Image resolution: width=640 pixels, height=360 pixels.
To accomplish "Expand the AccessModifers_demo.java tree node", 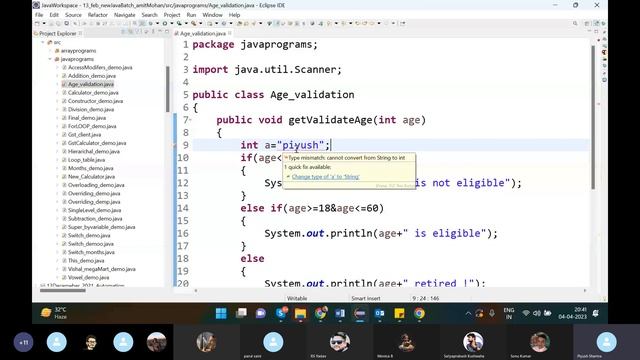I will [x=57, y=67].
